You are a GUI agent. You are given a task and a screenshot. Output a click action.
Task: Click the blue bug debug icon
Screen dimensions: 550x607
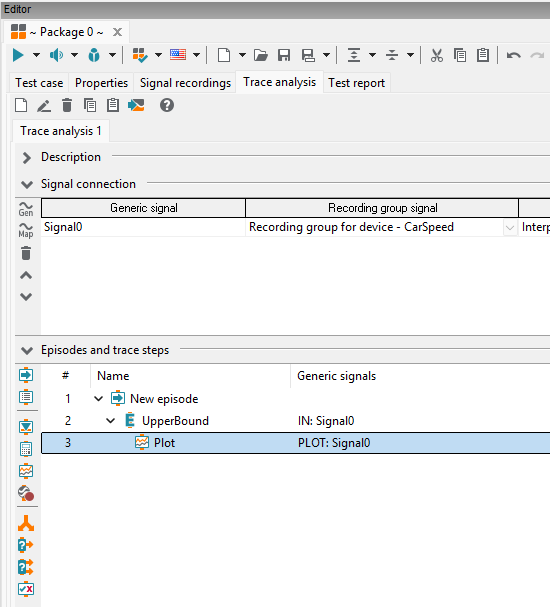(x=94, y=55)
